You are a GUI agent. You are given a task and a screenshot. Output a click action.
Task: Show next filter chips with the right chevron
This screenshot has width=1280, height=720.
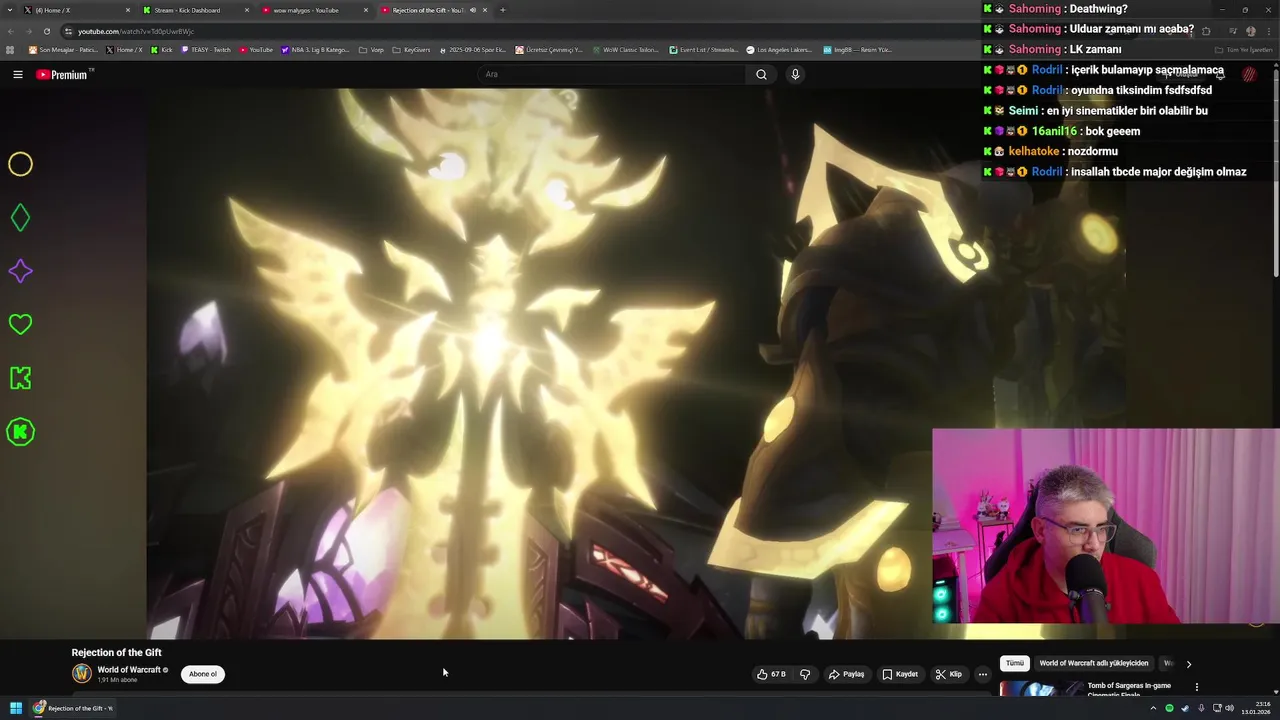(1188, 663)
